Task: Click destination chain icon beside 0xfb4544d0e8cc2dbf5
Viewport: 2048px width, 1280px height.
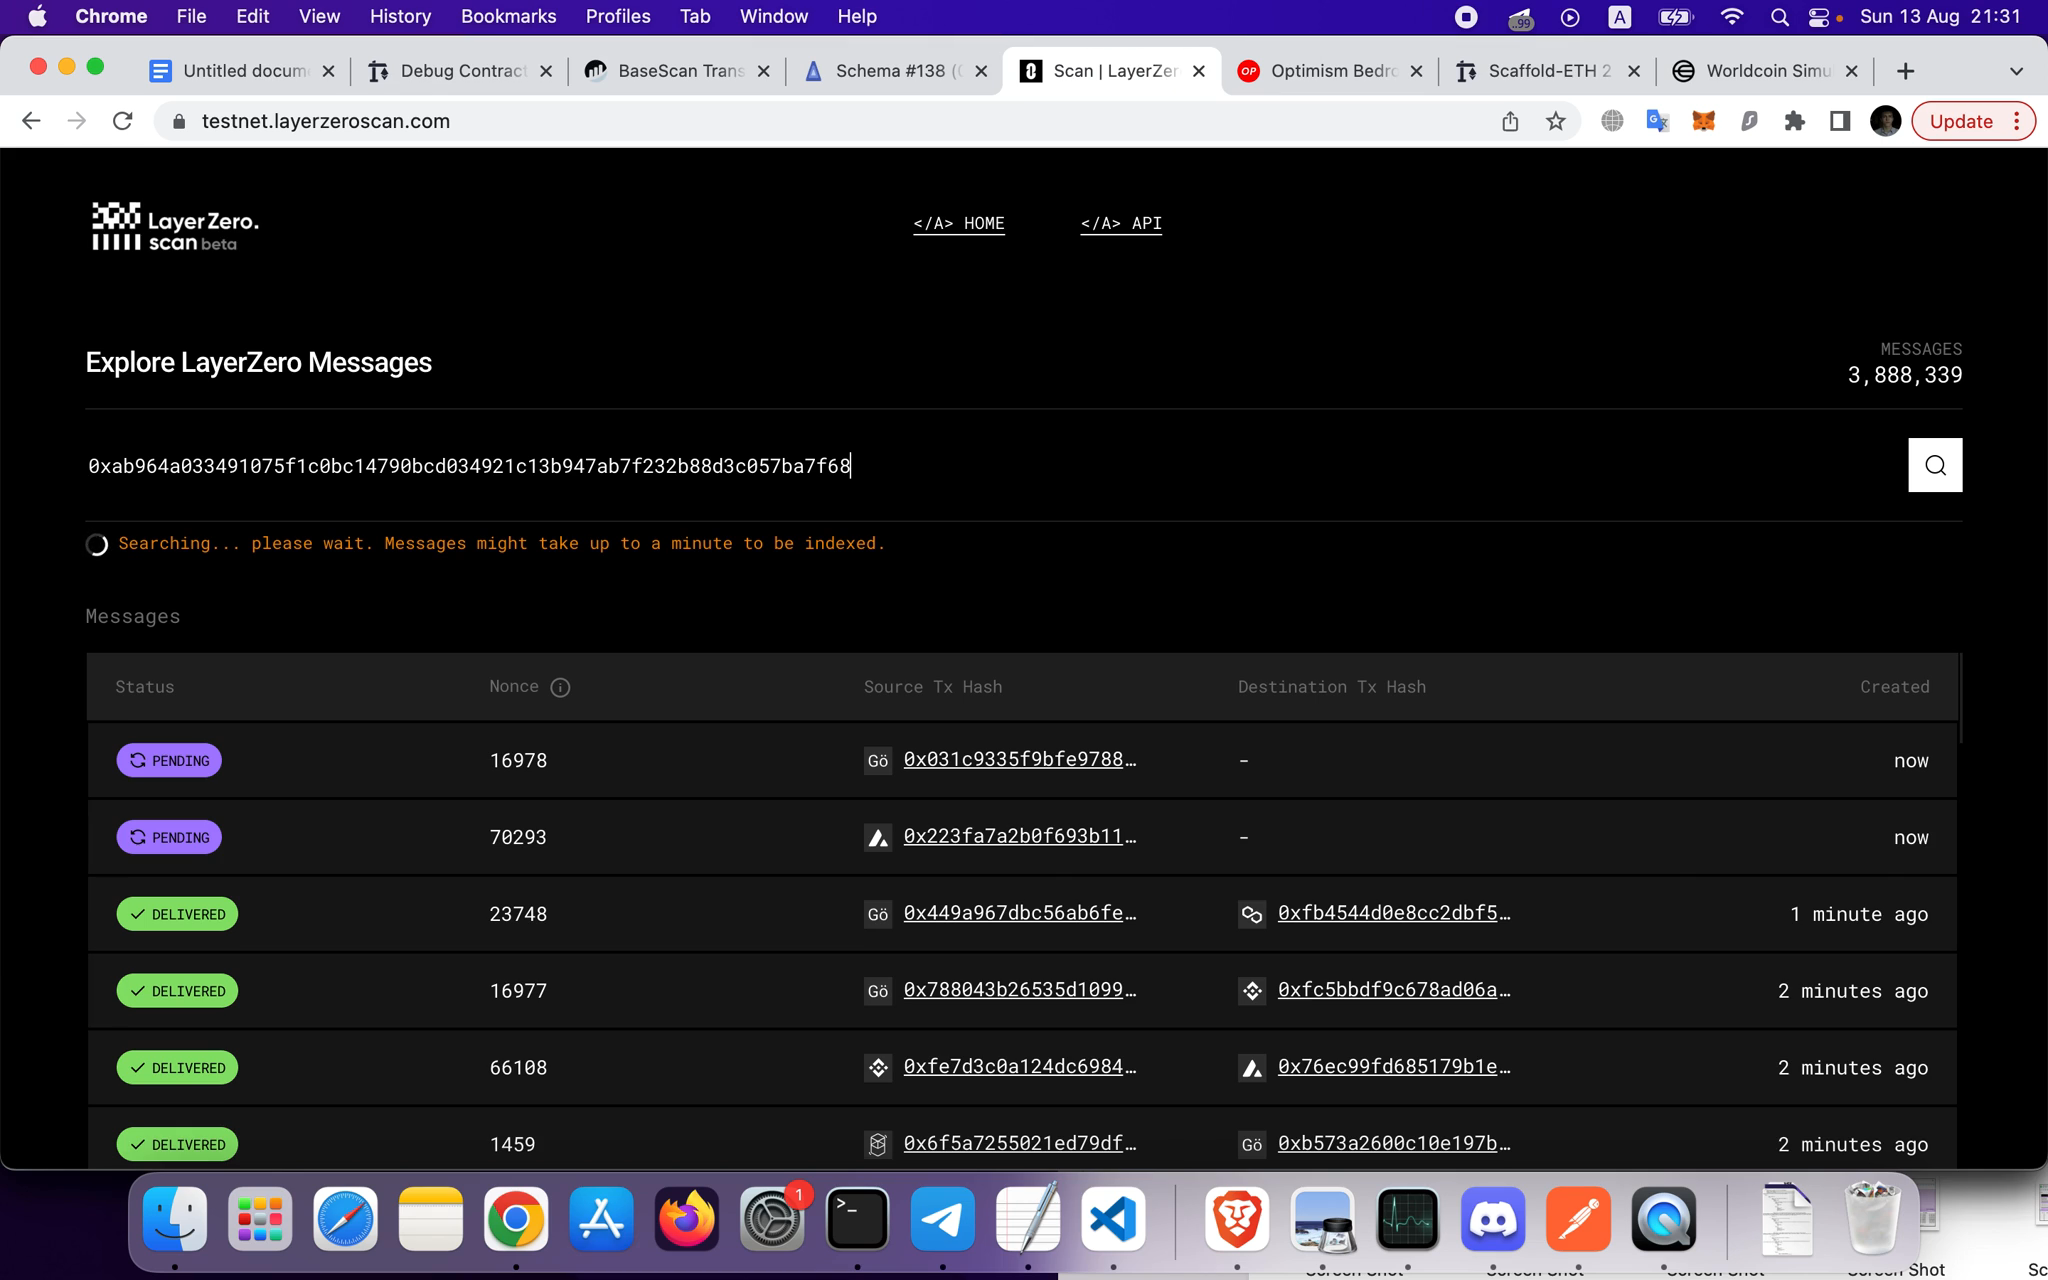Action: [1252, 914]
